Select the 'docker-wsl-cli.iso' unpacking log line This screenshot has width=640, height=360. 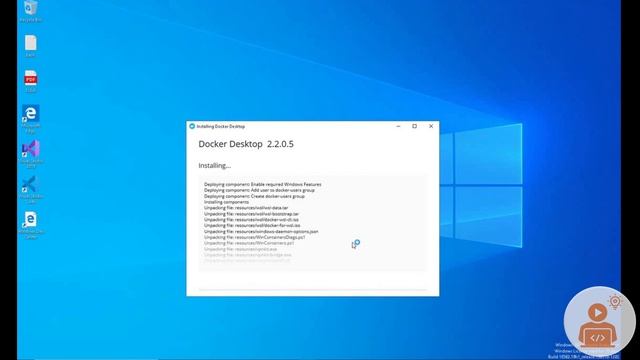point(251,220)
